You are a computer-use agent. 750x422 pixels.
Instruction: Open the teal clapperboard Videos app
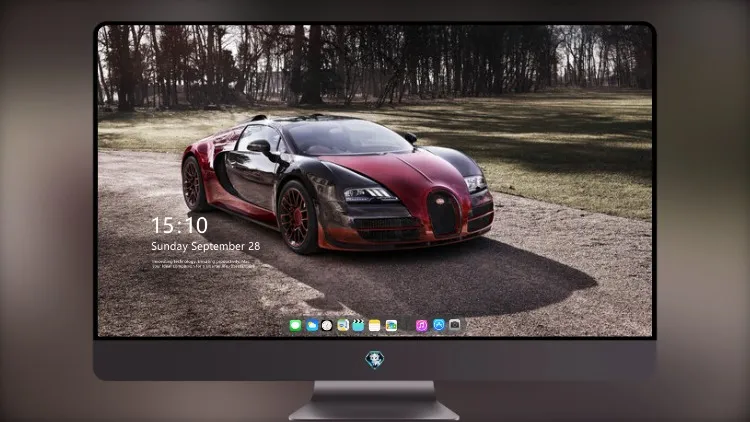pos(358,326)
